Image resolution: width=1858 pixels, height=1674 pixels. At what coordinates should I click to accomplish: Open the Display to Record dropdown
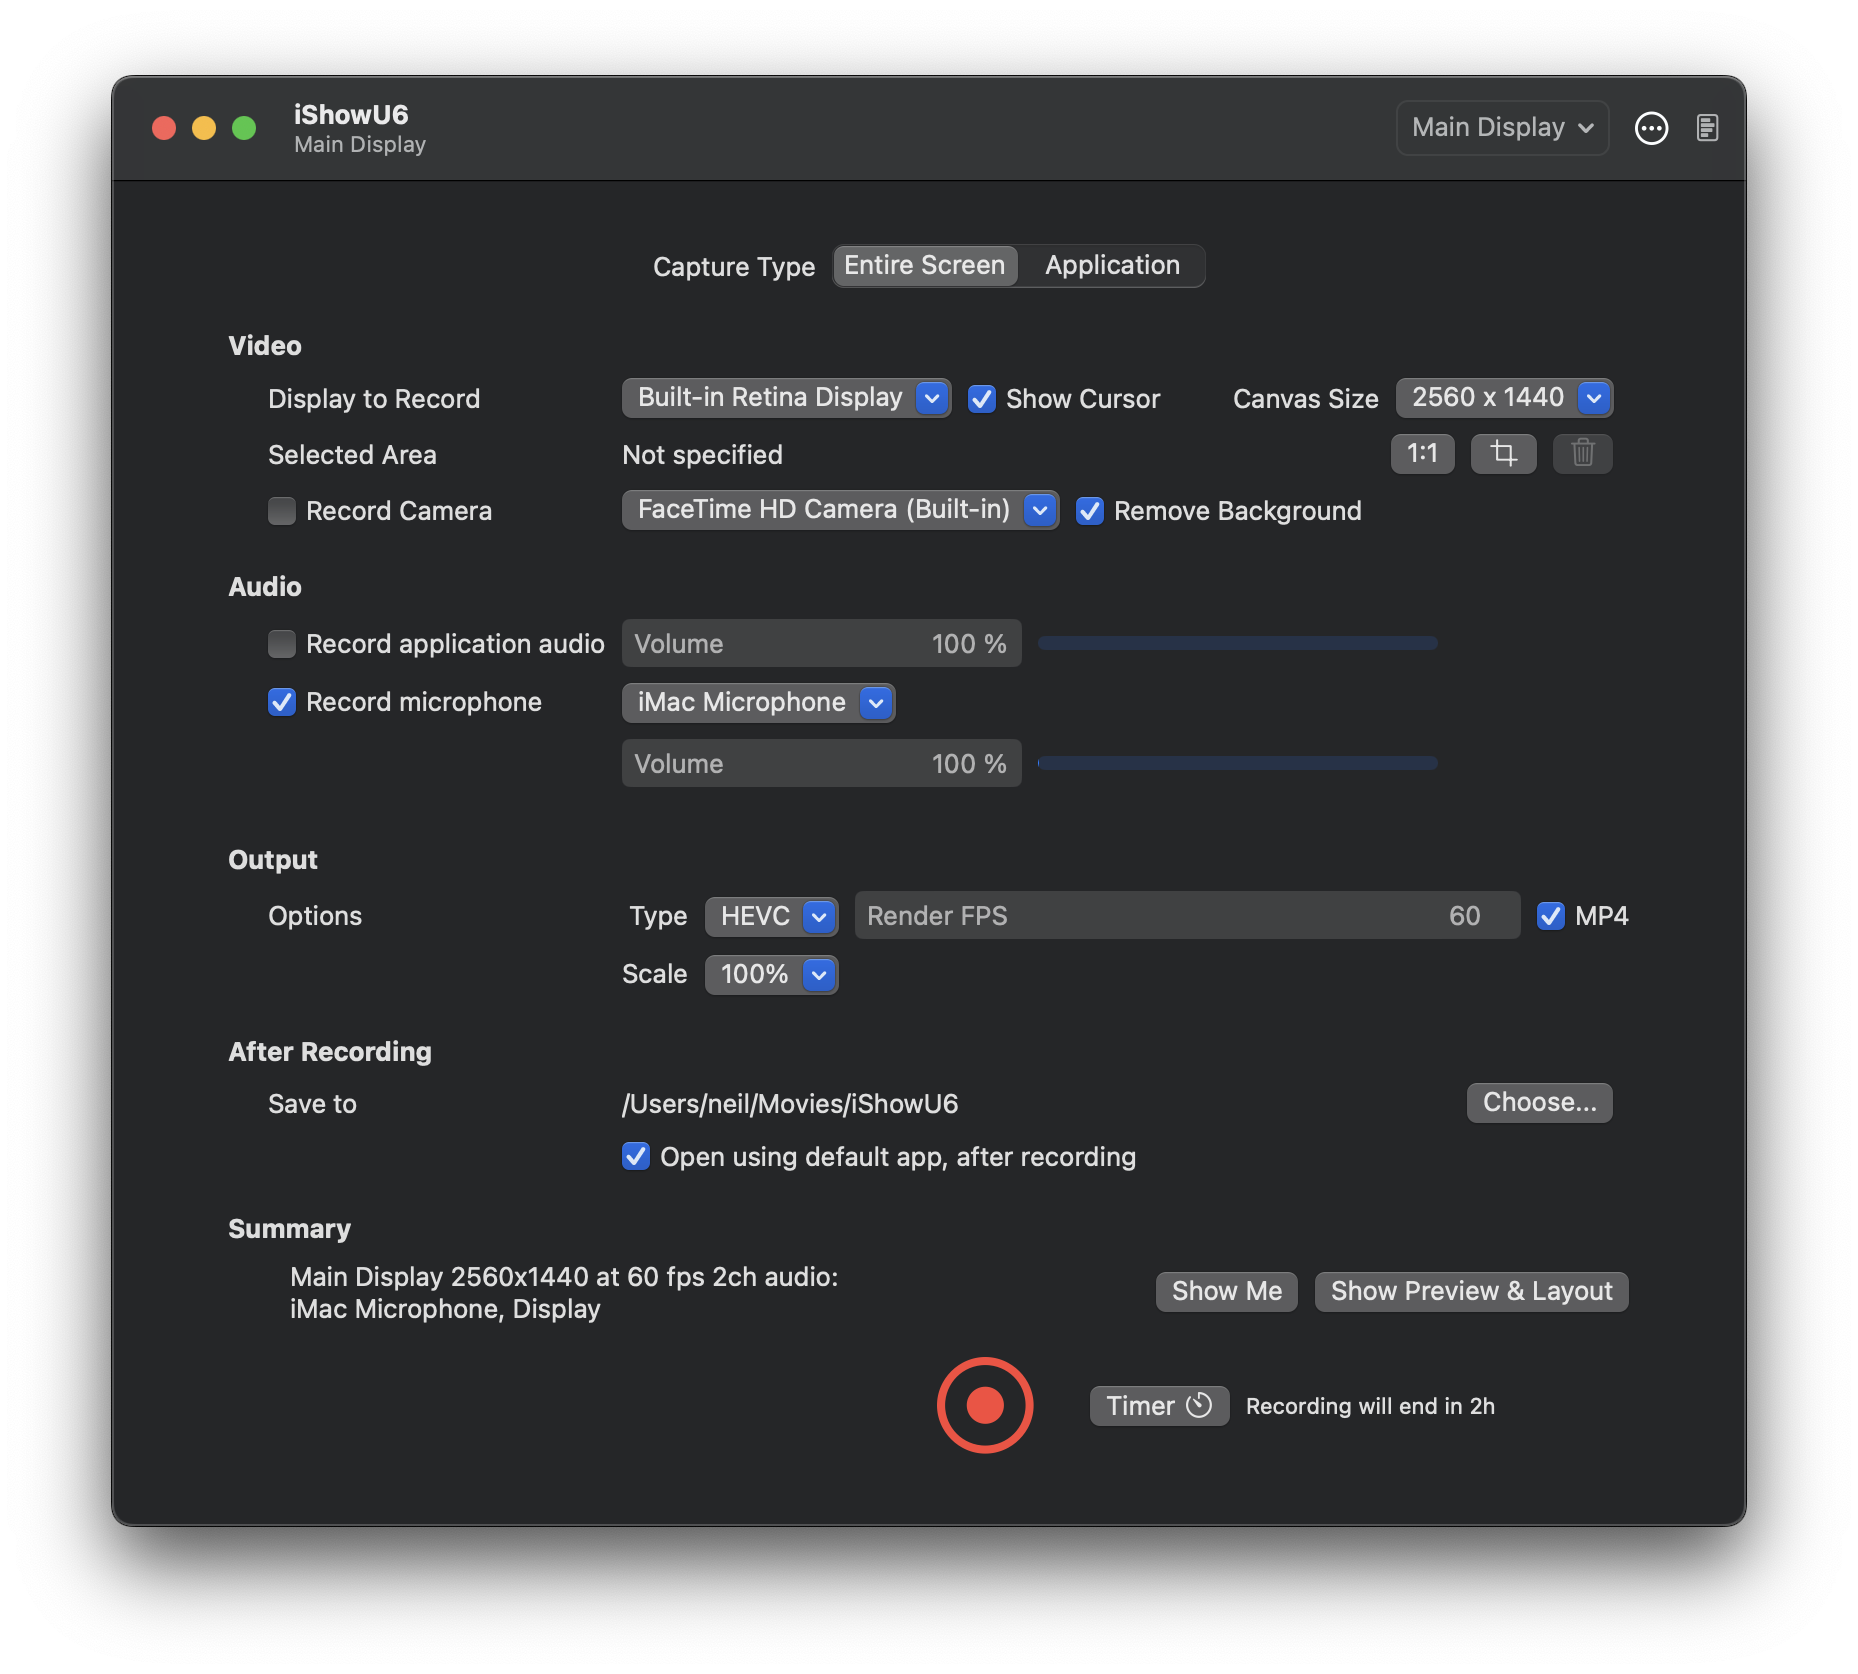point(930,397)
